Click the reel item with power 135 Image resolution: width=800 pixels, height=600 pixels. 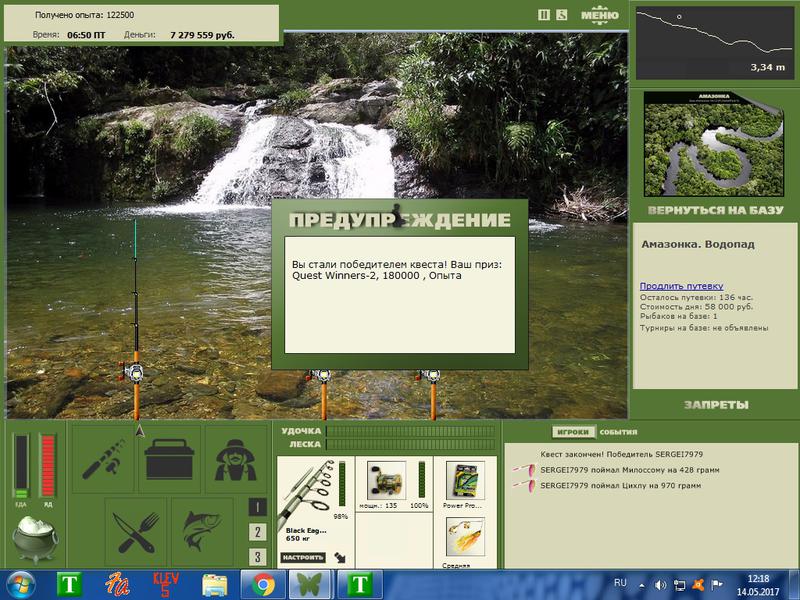coord(386,481)
